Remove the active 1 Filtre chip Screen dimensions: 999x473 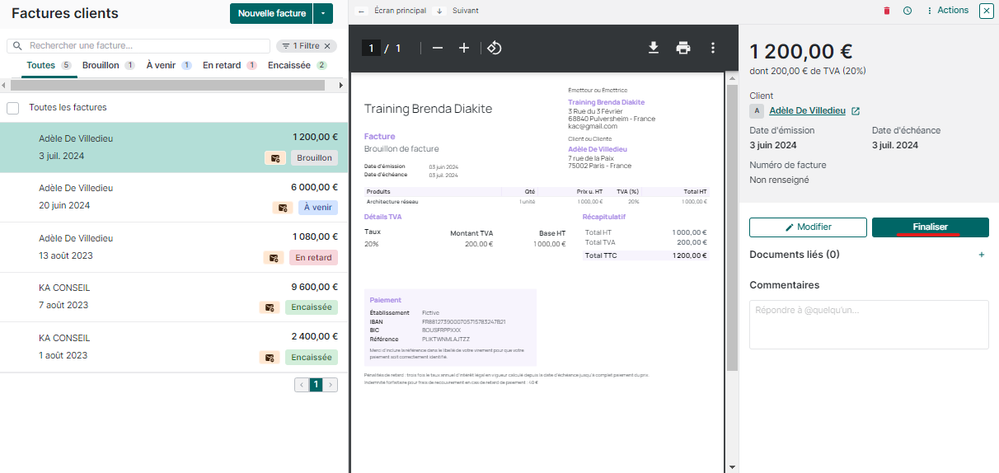(328, 46)
